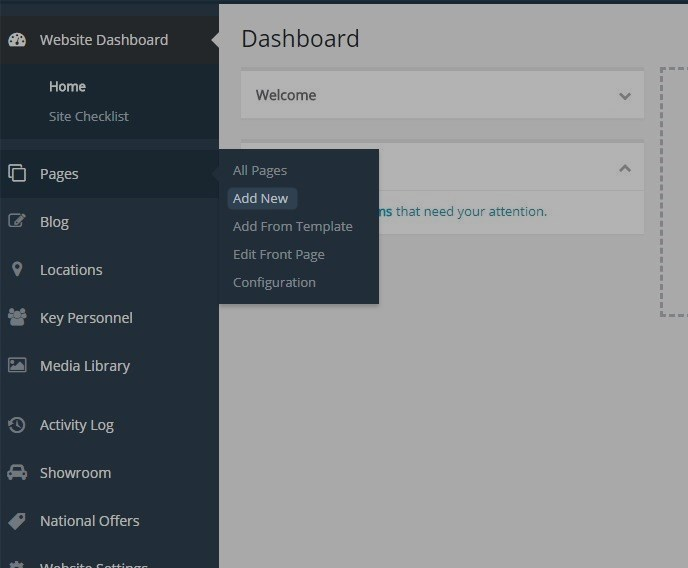
Task: Click the Activity Log history clock icon
Action: 17,425
